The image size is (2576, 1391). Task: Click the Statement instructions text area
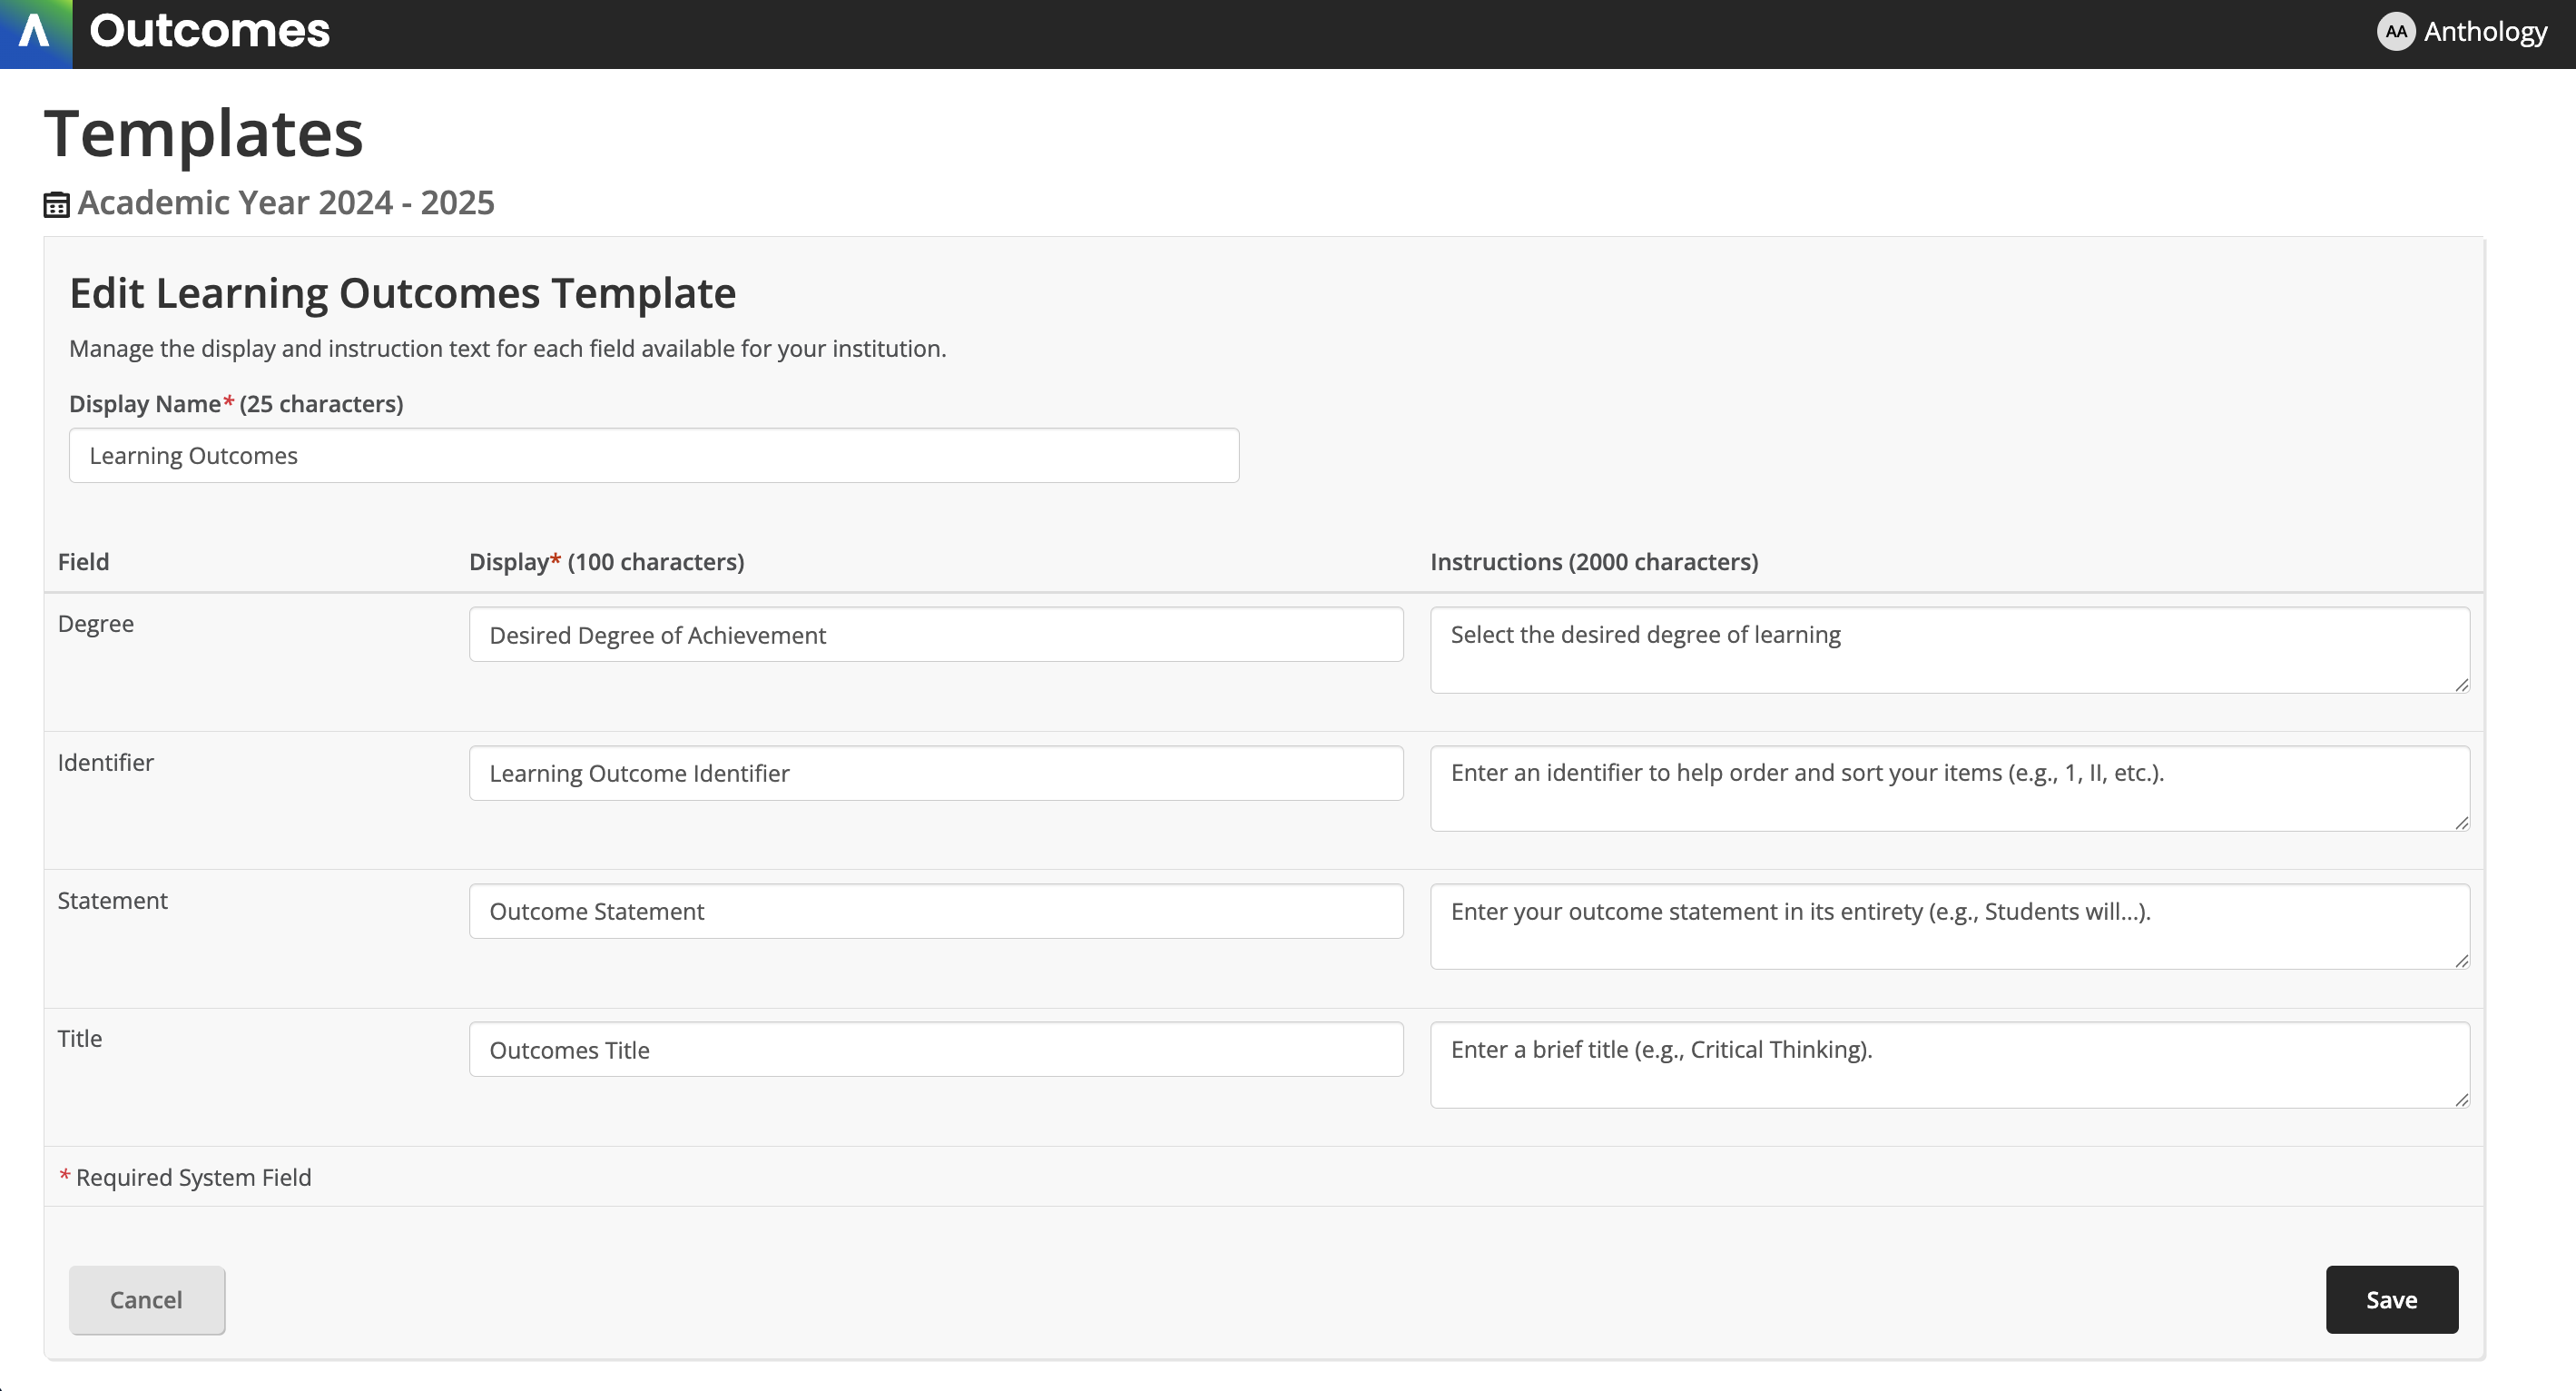1948,926
